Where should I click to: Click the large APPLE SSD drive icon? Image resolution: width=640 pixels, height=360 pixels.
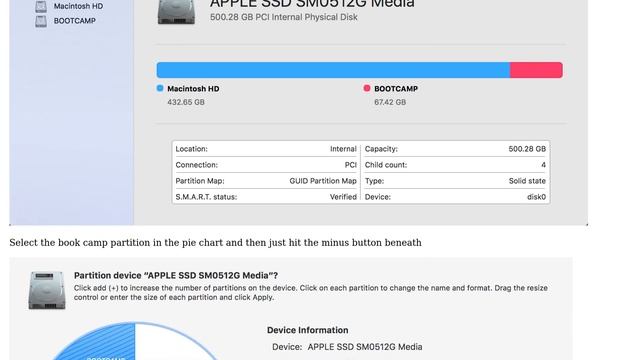tap(176, 12)
